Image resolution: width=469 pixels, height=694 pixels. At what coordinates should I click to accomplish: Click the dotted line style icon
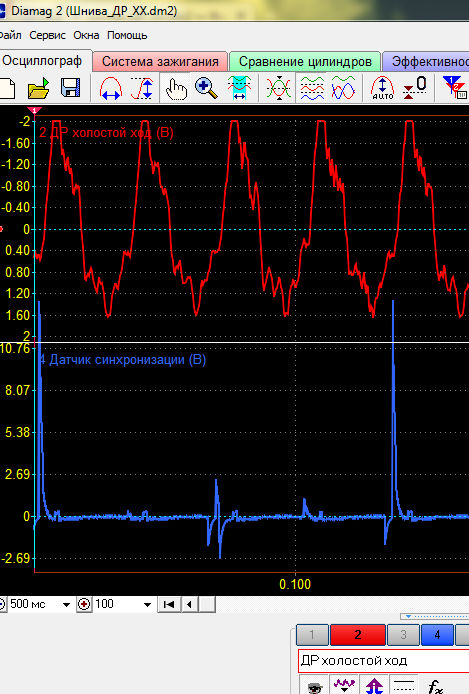click(404, 686)
